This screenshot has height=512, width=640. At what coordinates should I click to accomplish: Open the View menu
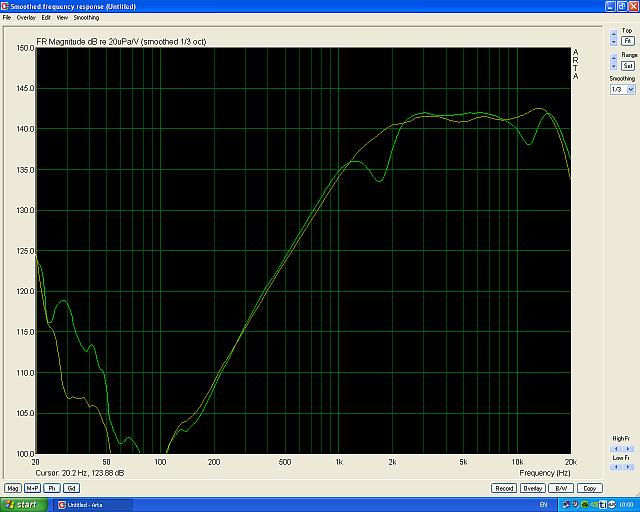(62, 18)
